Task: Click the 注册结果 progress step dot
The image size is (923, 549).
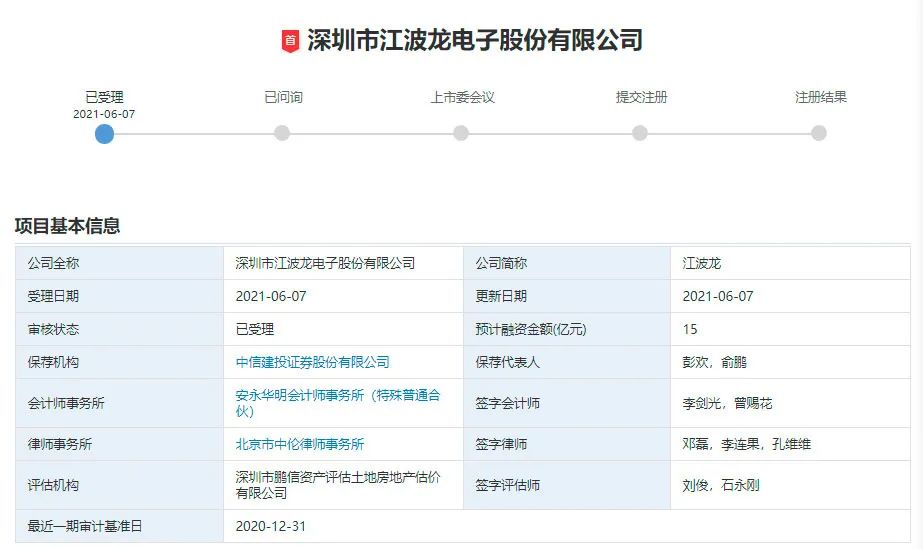Action: (819, 133)
